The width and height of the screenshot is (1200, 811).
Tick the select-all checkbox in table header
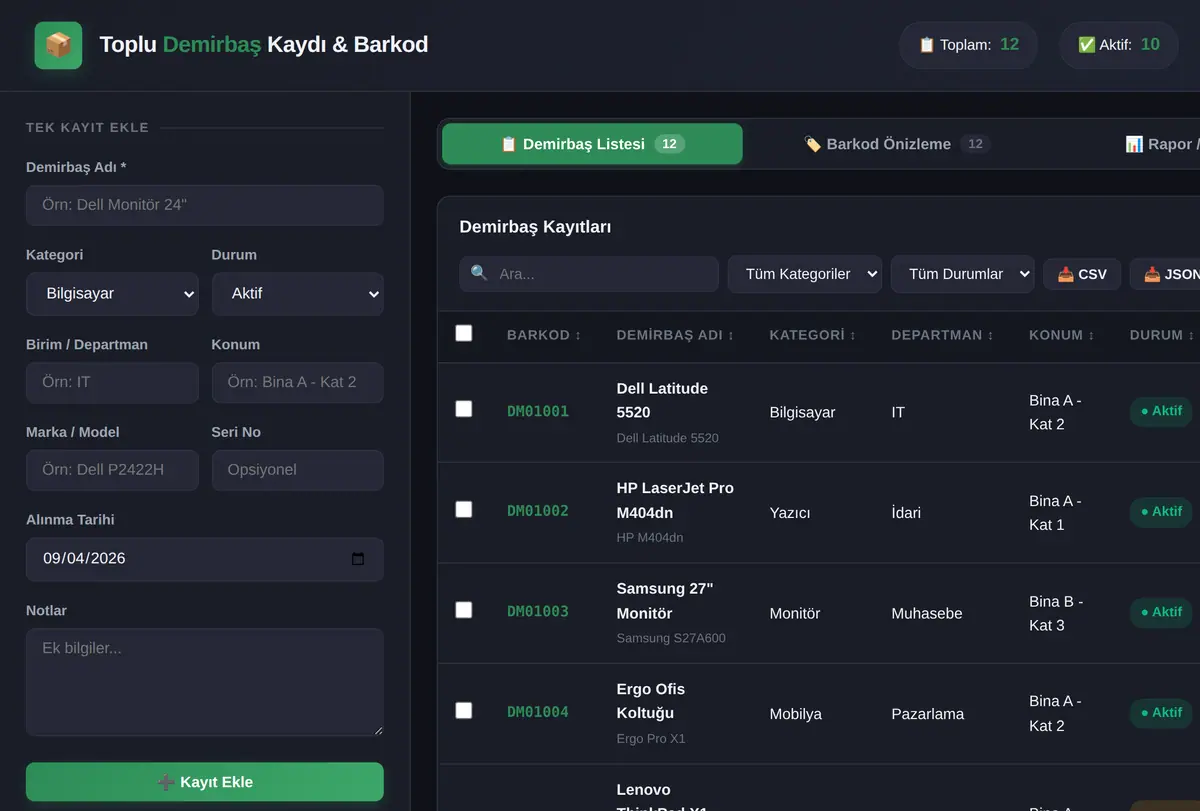click(x=464, y=333)
